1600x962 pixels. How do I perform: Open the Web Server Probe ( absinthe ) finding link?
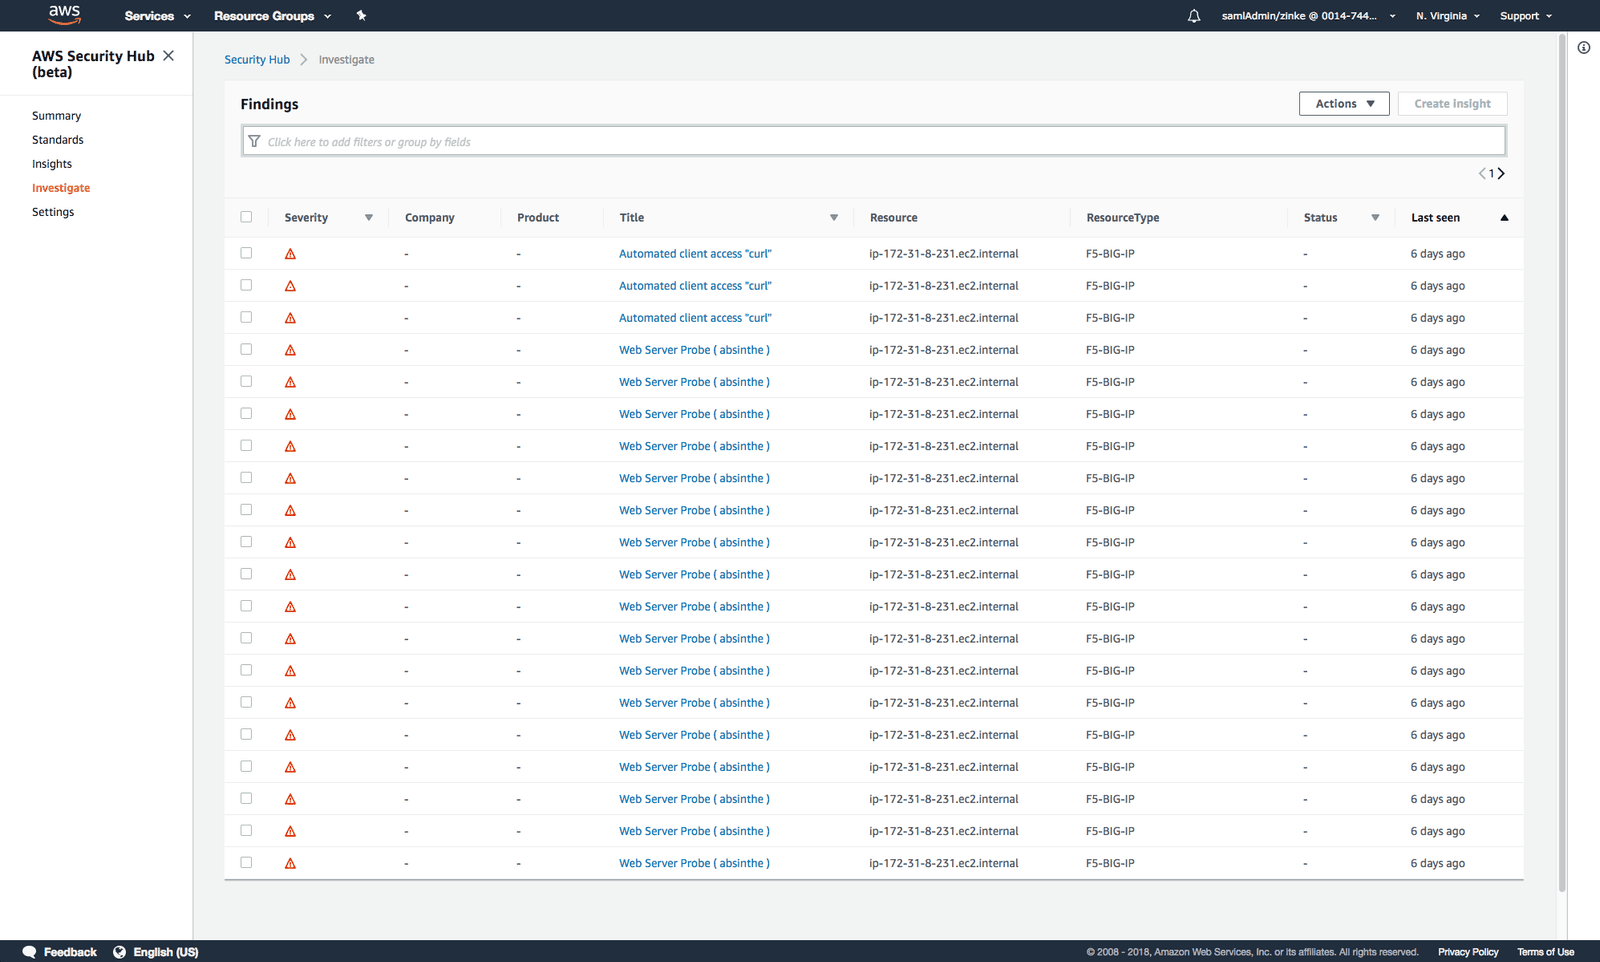(694, 349)
